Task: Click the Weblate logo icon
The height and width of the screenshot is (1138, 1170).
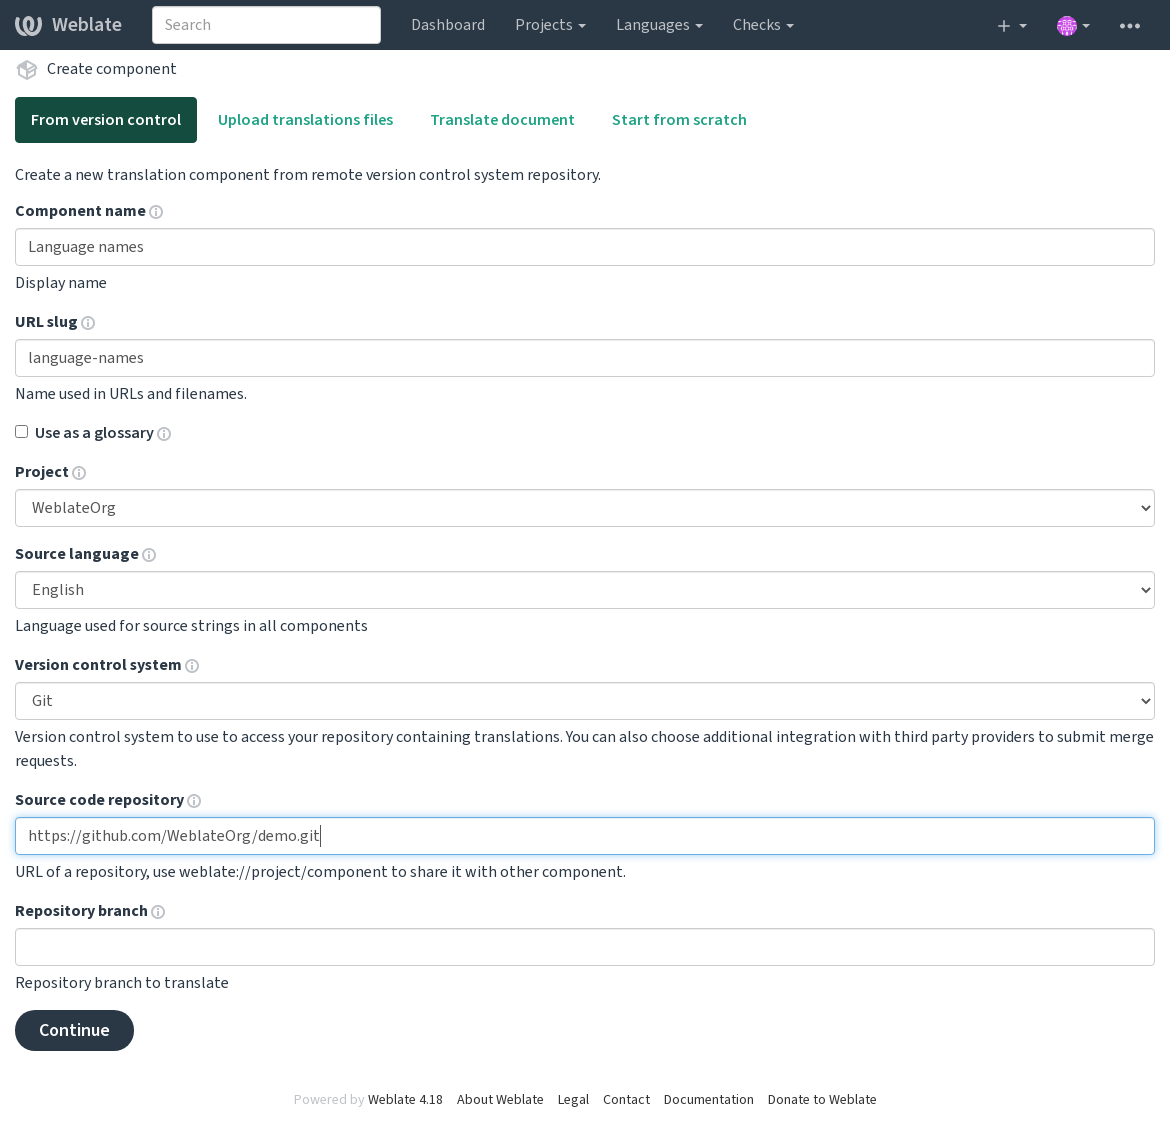Action: pos(28,25)
